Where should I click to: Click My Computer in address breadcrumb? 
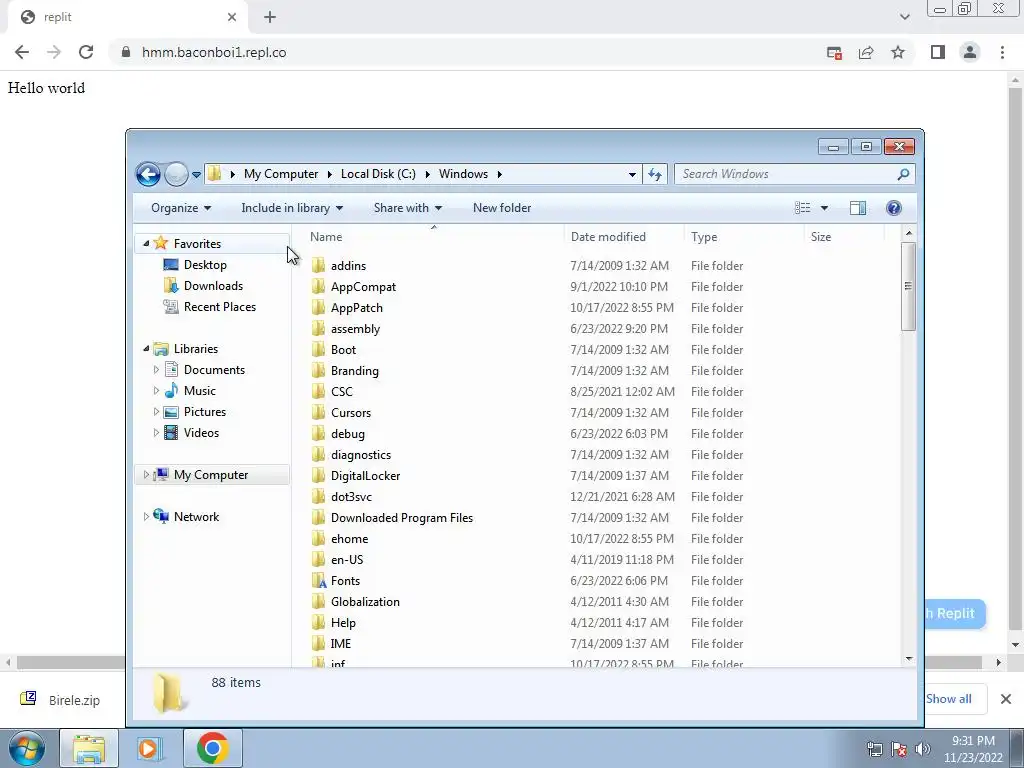click(281, 174)
